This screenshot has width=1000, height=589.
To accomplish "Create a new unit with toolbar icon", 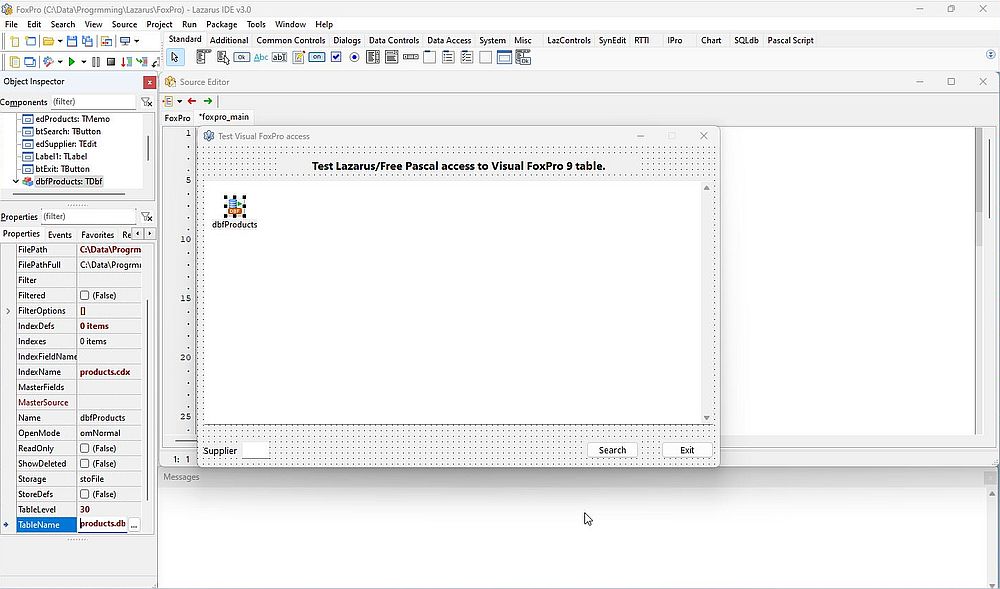I will pos(15,41).
